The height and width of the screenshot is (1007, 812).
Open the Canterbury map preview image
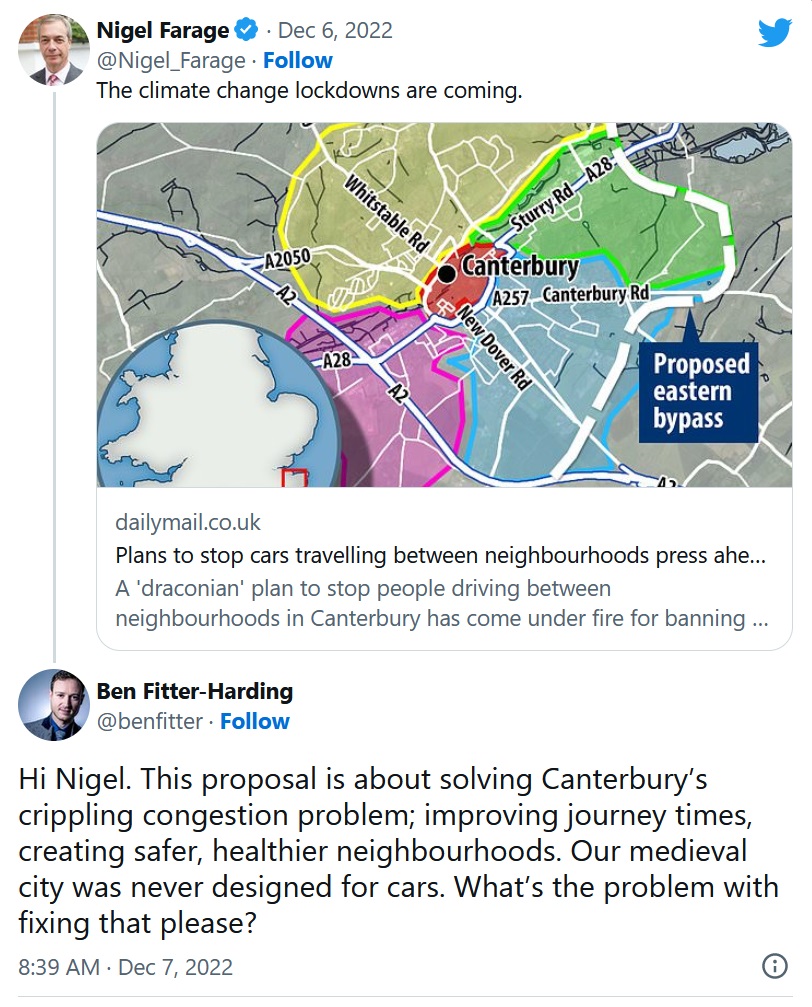pos(443,305)
